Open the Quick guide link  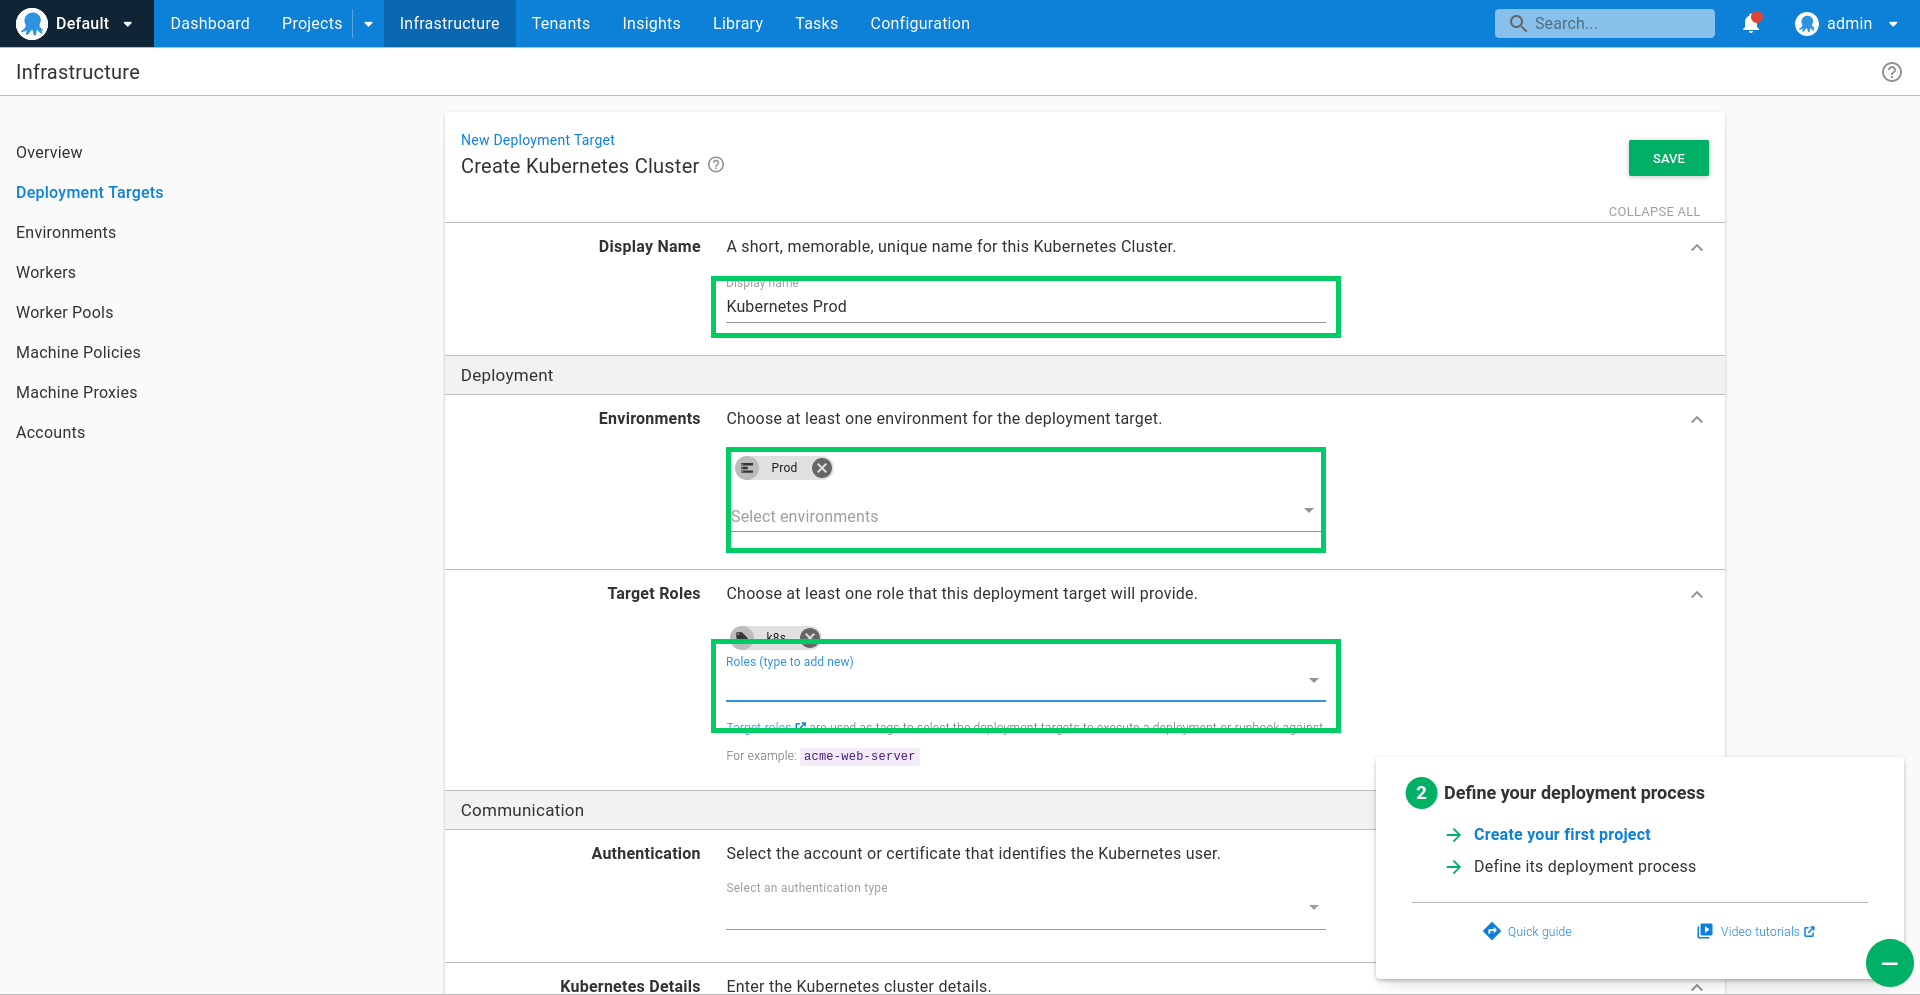1539,932
